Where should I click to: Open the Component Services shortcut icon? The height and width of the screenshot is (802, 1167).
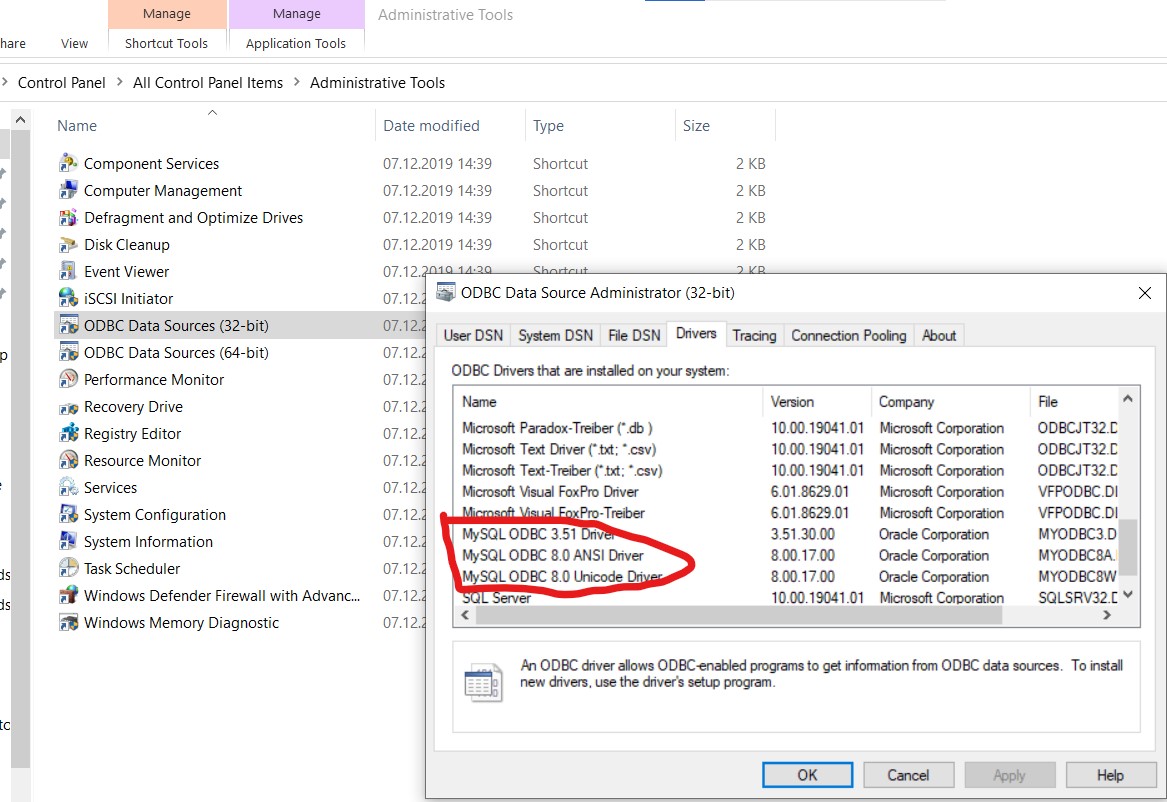[x=68, y=164]
